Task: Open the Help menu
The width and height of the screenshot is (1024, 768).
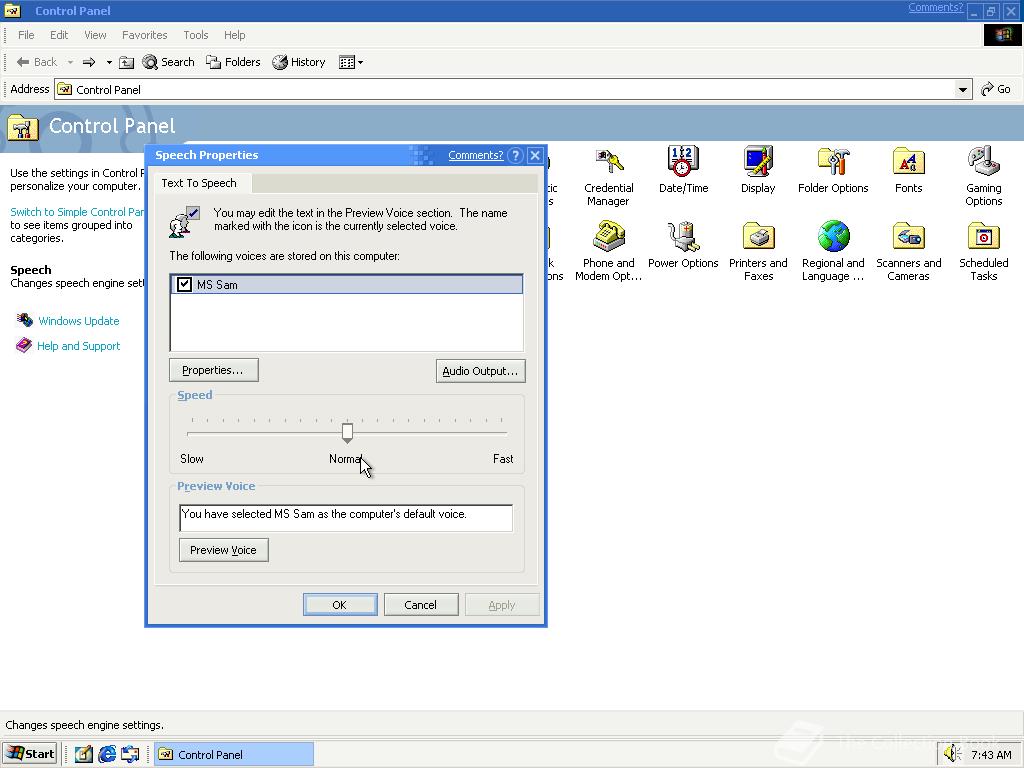Action: click(x=234, y=35)
